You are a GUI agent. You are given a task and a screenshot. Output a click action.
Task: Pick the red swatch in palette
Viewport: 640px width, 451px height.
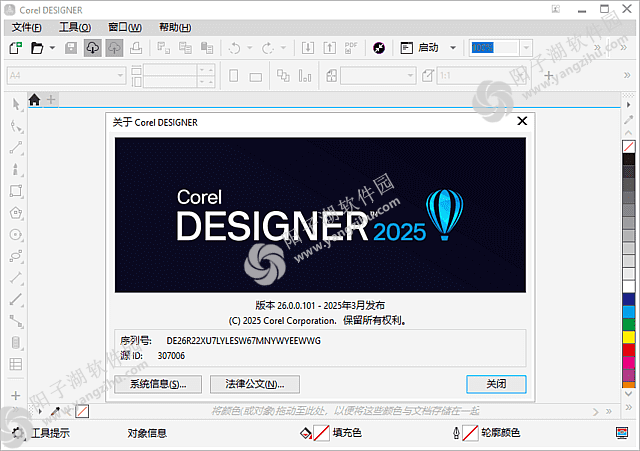(x=629, y=350)
